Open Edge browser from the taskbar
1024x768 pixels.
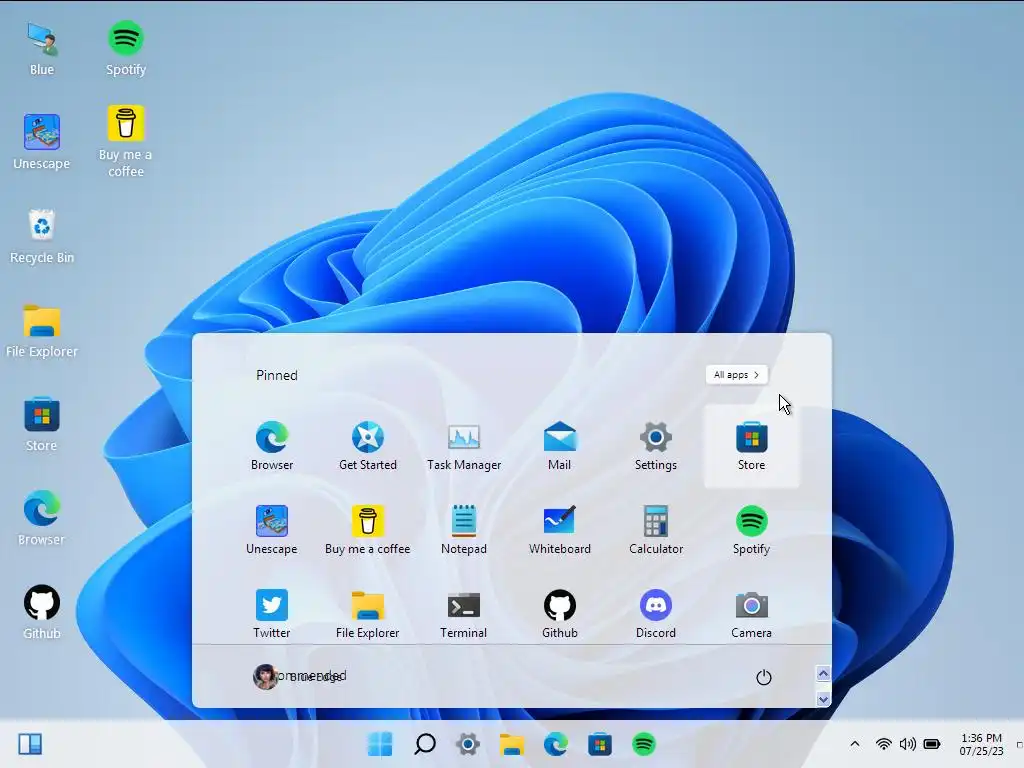556,744
